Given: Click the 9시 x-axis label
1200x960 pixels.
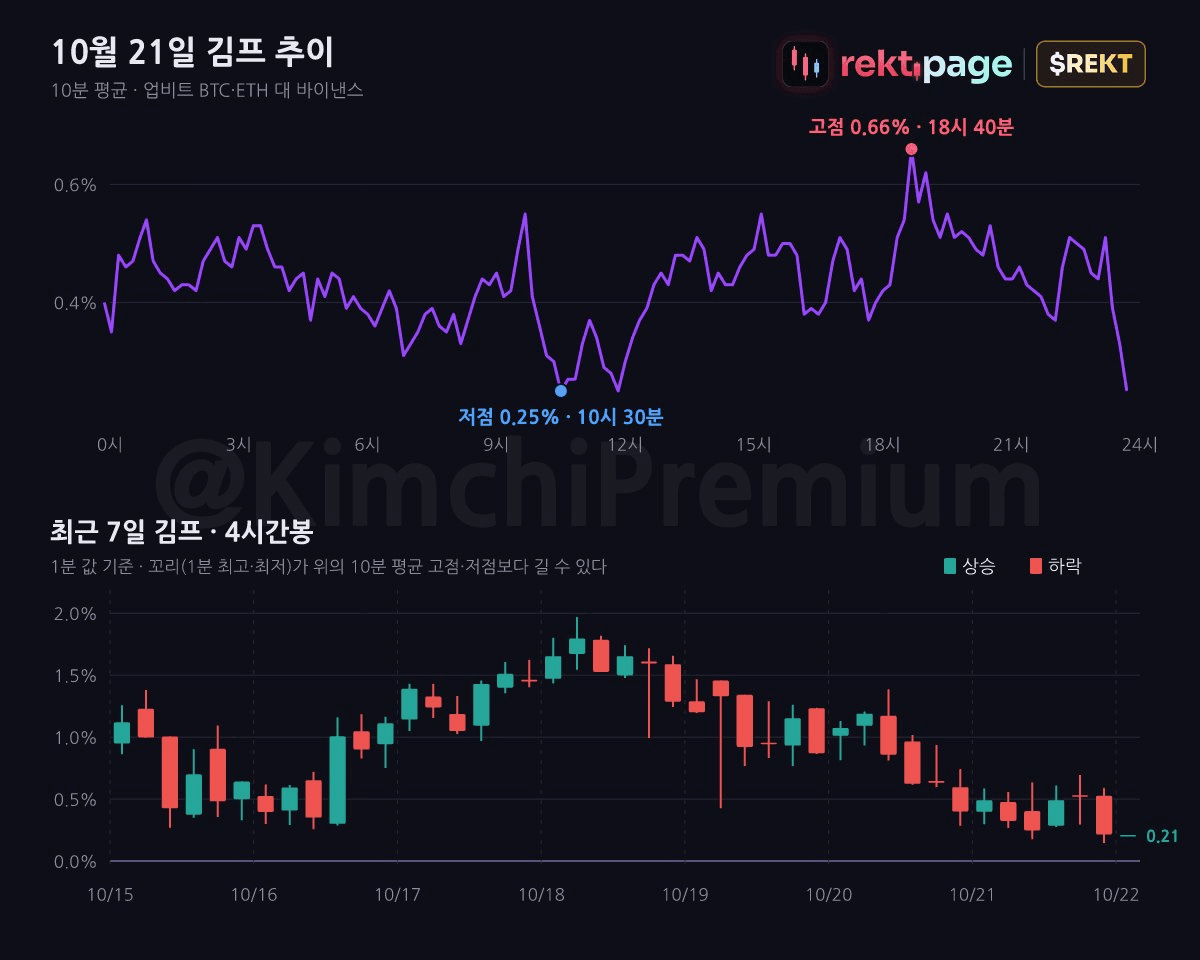Looking at the screenshot, I should (496, 445).
